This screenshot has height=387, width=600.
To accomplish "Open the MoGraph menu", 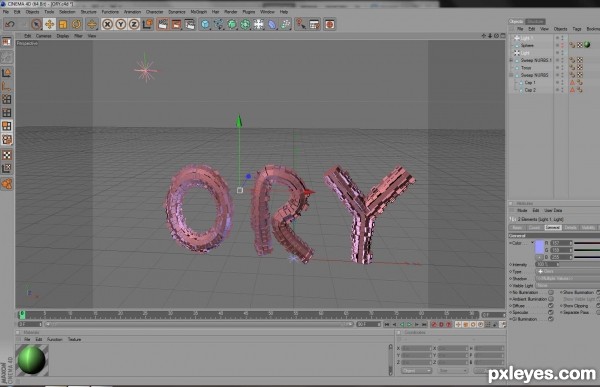I will [x=199, y=12].
